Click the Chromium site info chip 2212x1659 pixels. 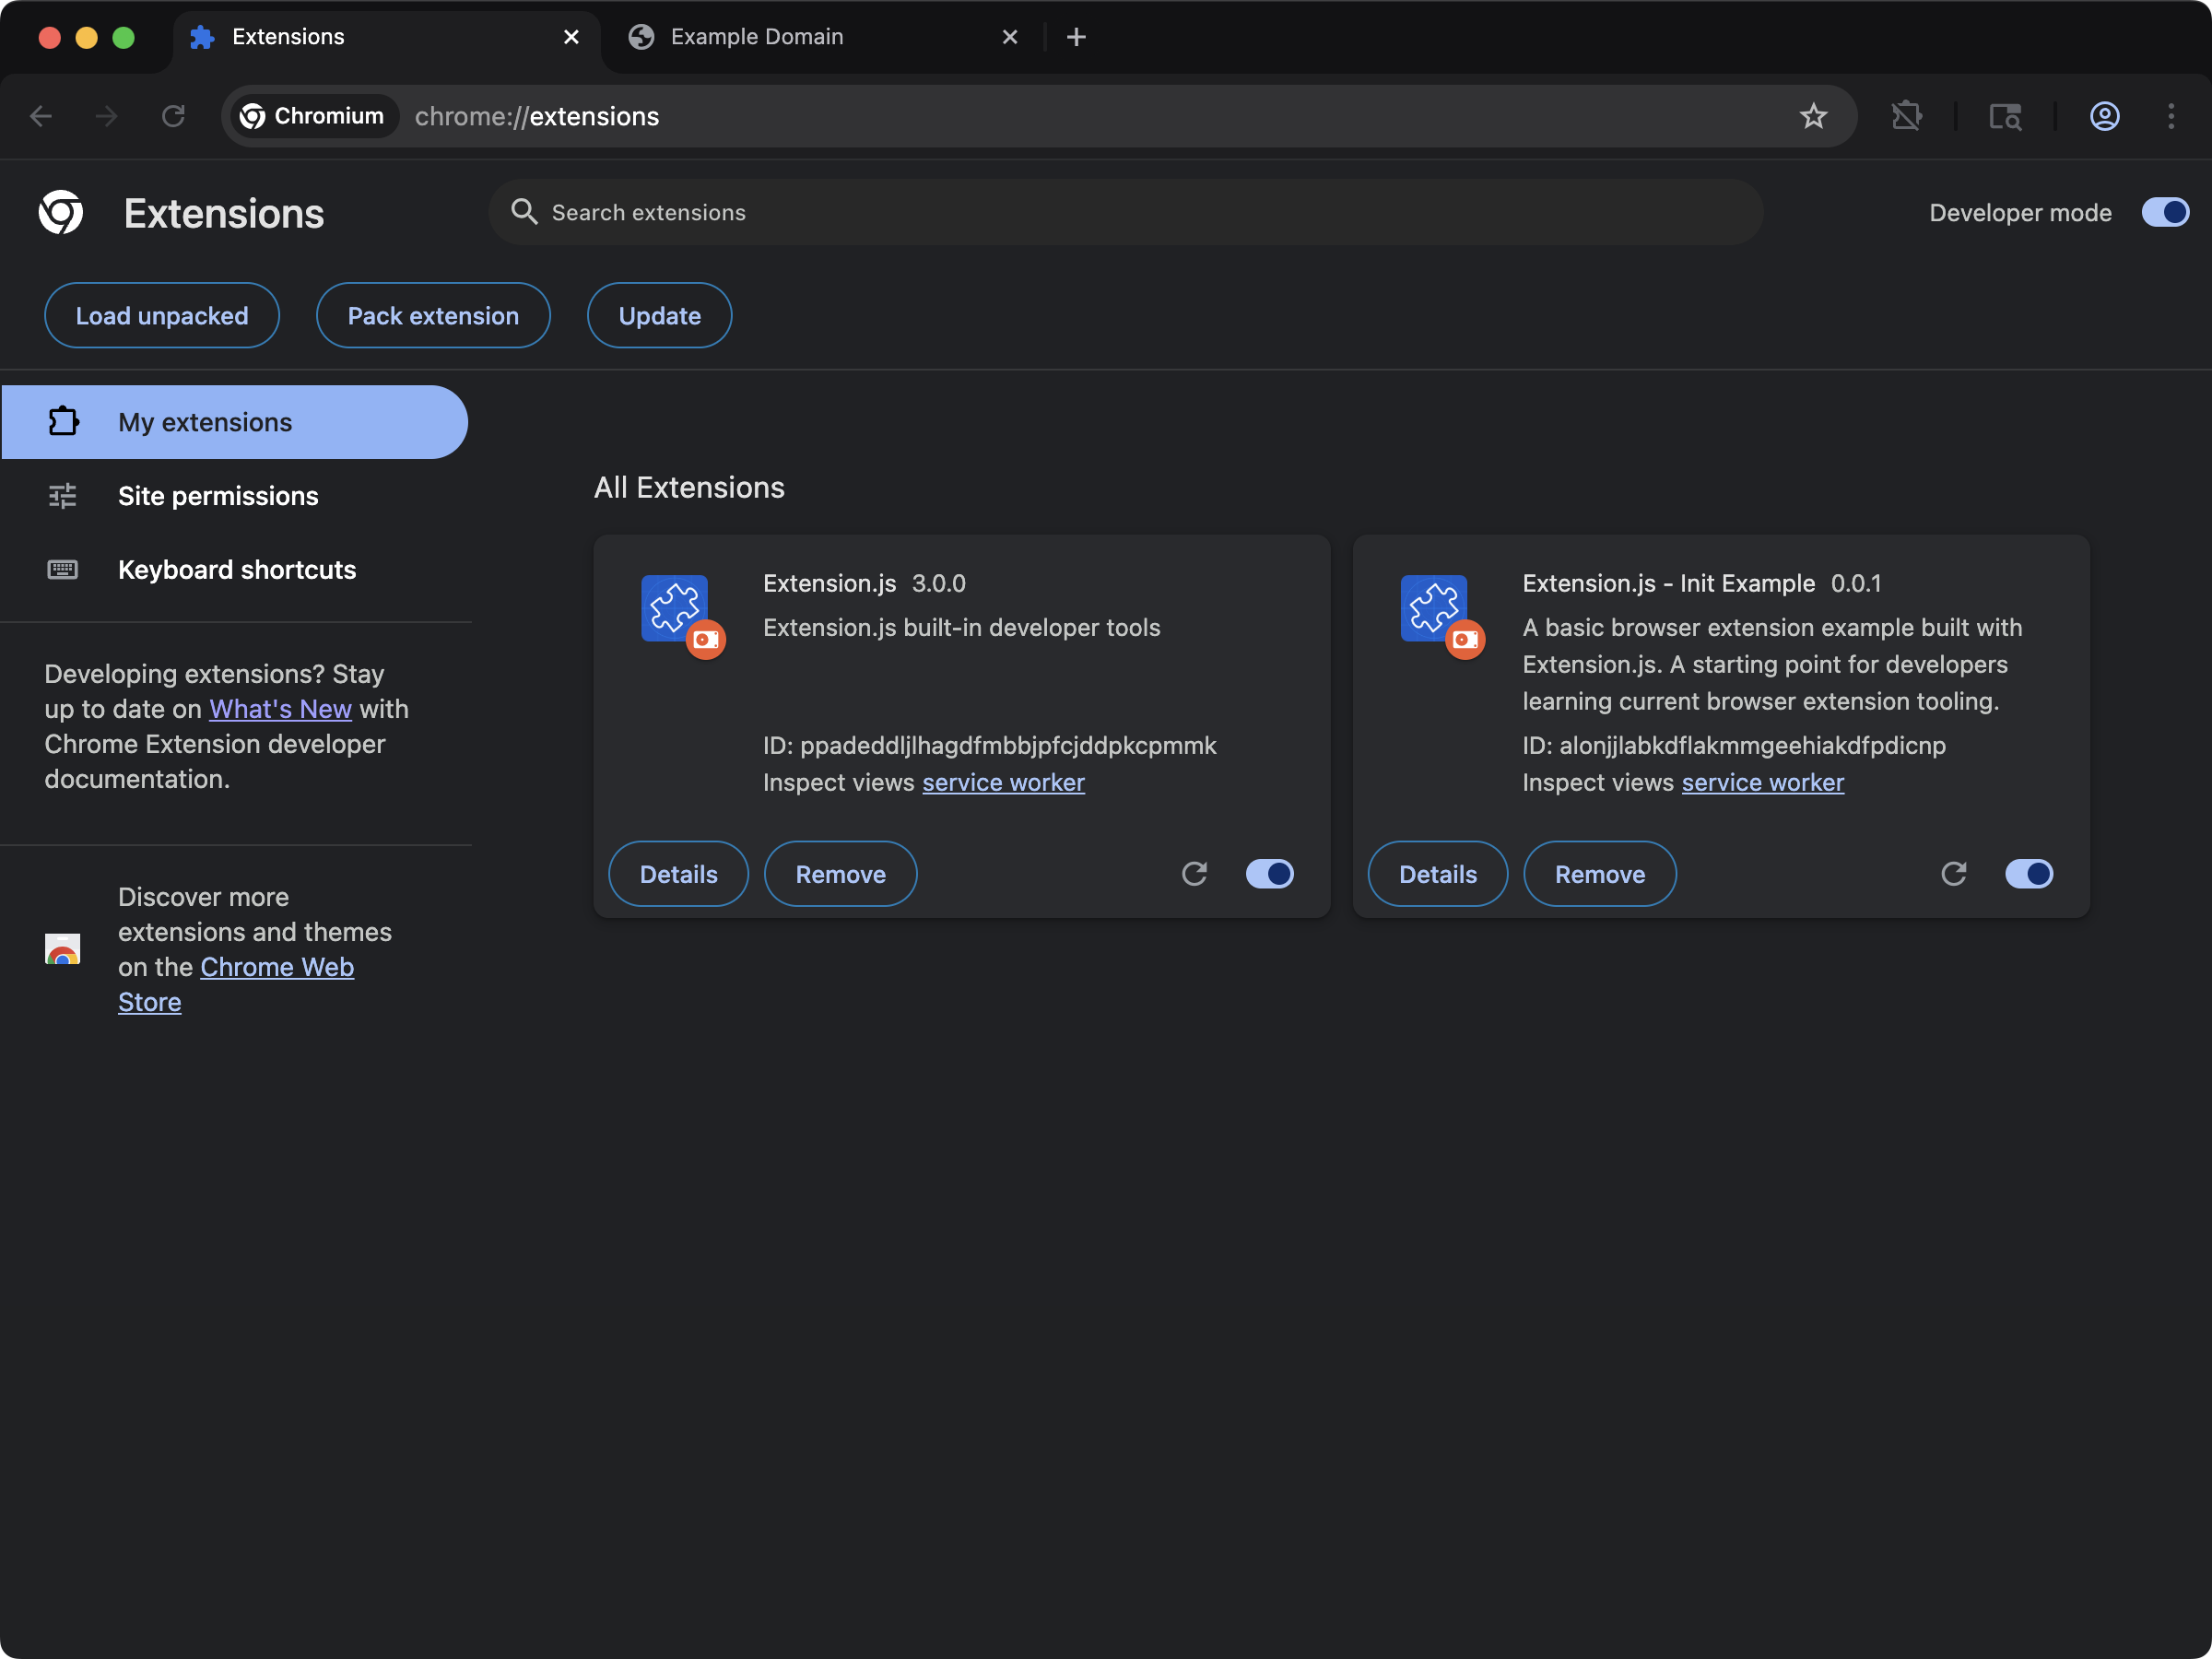click(x=313, y=116)
